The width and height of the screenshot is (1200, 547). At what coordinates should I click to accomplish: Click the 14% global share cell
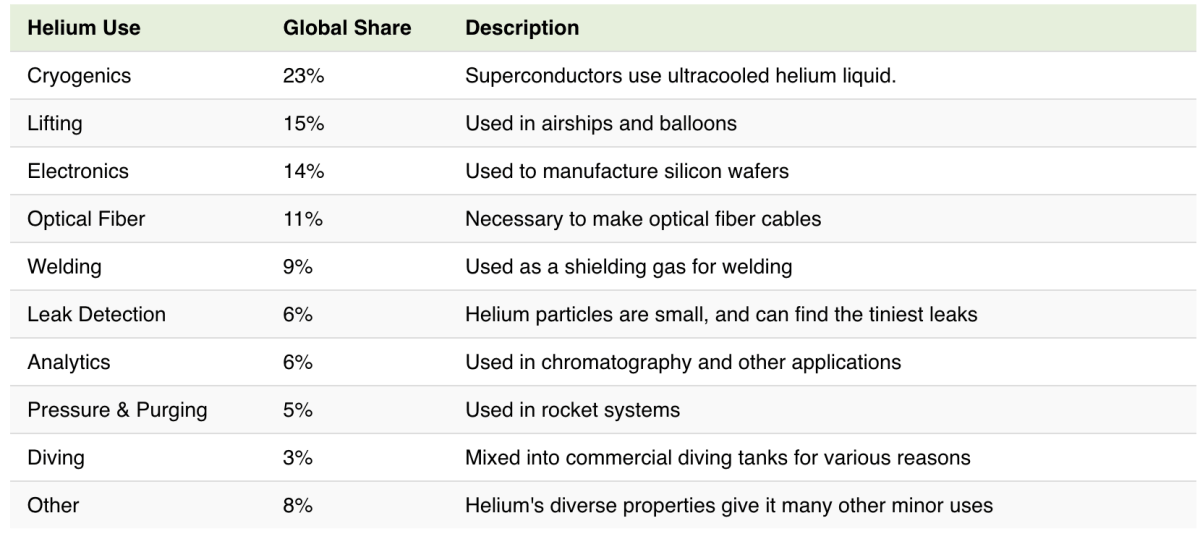point(303,171)
